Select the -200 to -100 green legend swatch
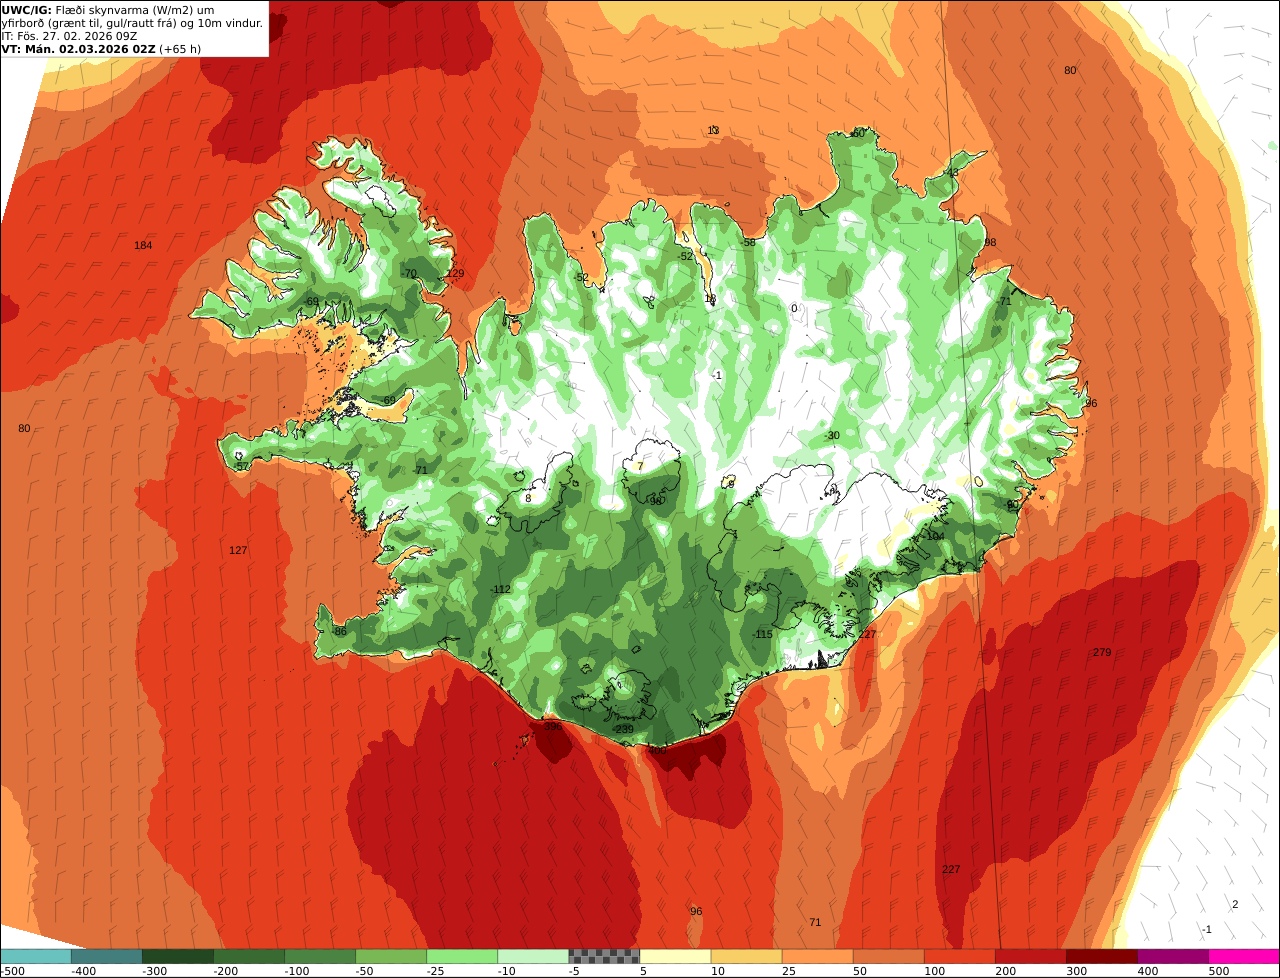This screenshot has height=978, width=1280. pos(249,956)
